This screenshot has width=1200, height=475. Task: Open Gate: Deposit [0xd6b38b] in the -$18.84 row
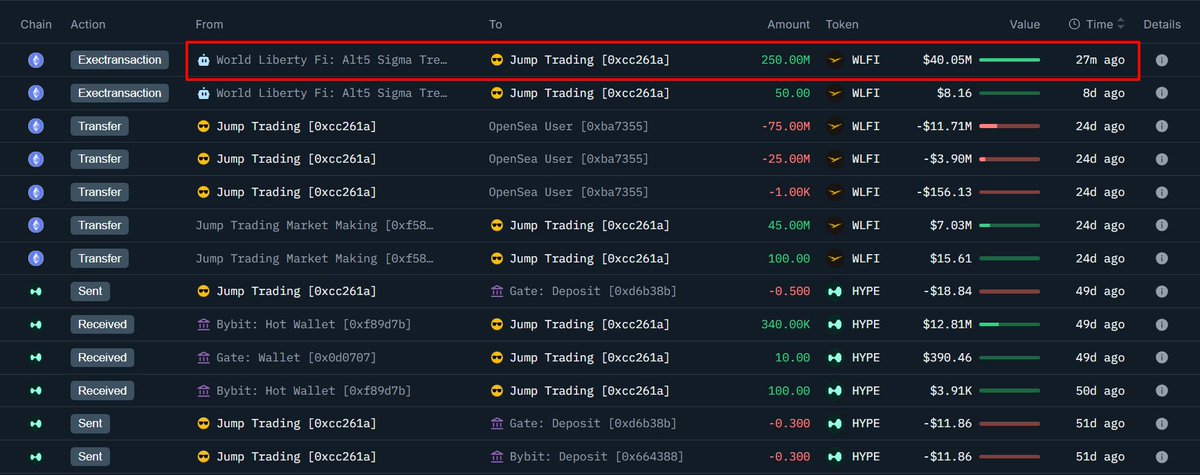[593, 291]
